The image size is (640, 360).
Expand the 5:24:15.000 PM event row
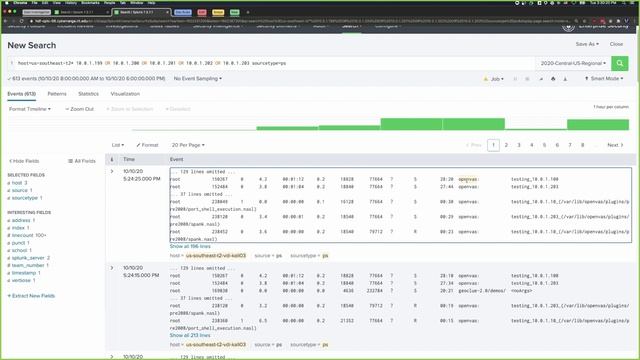[x=112, y=268]
